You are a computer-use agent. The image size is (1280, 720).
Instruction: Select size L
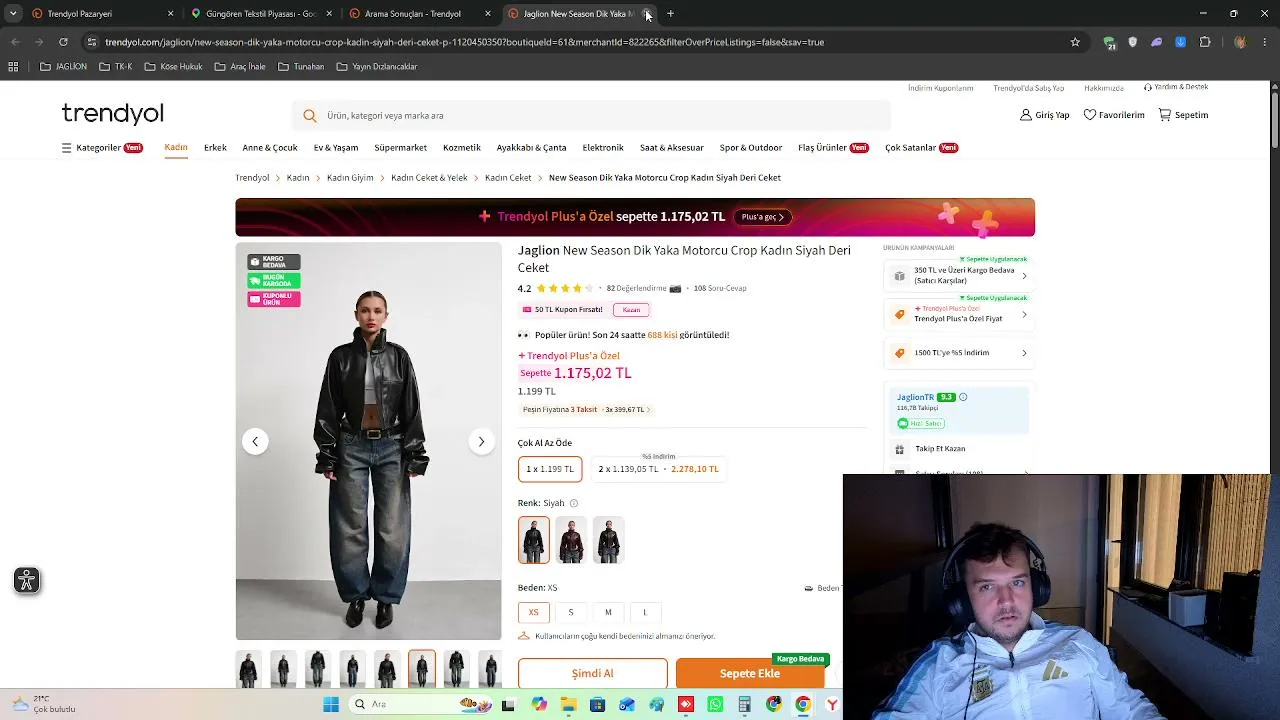click(645, 612)
